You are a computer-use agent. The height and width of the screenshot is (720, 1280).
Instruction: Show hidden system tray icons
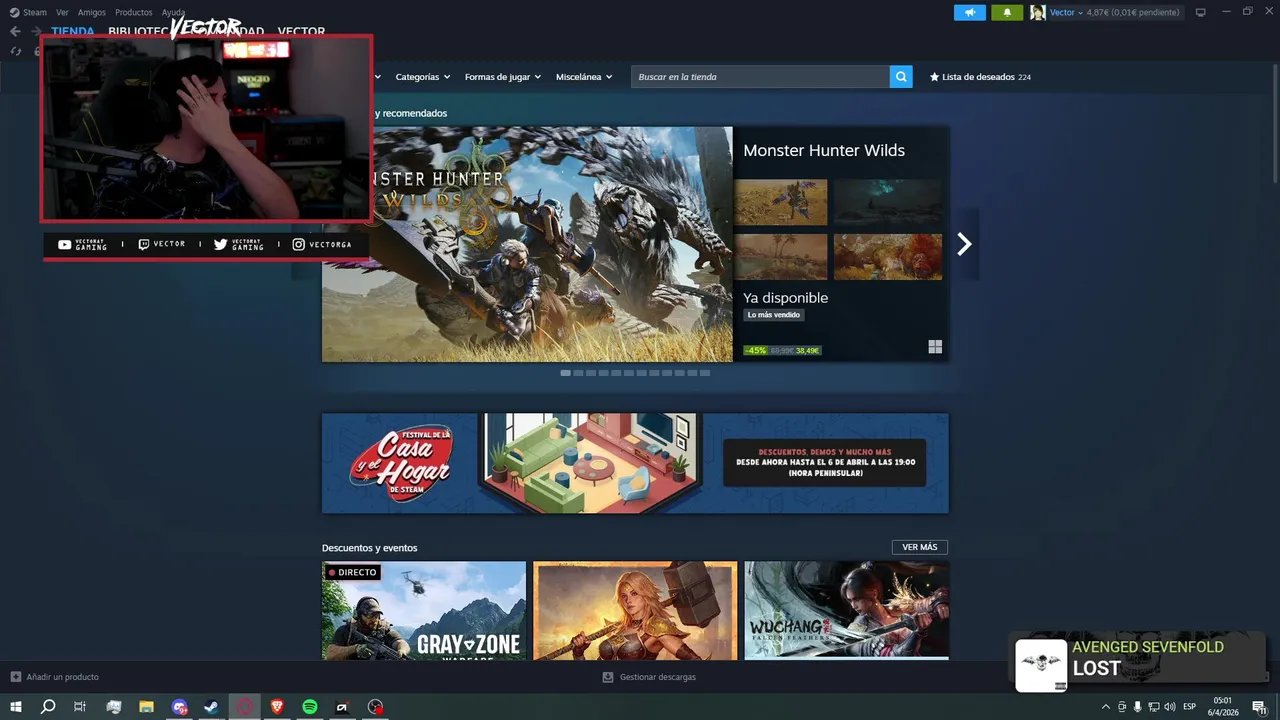click(1105, 707)
